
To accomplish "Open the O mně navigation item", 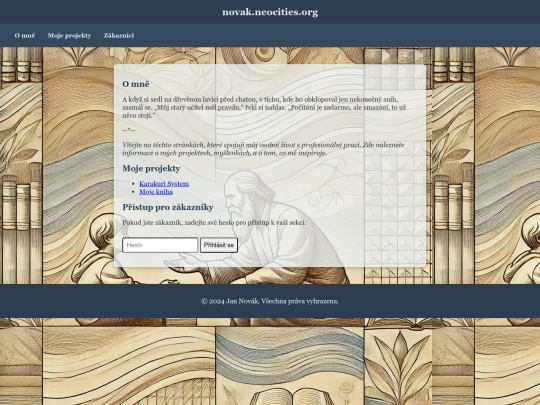I will click(x=25, y=35).
